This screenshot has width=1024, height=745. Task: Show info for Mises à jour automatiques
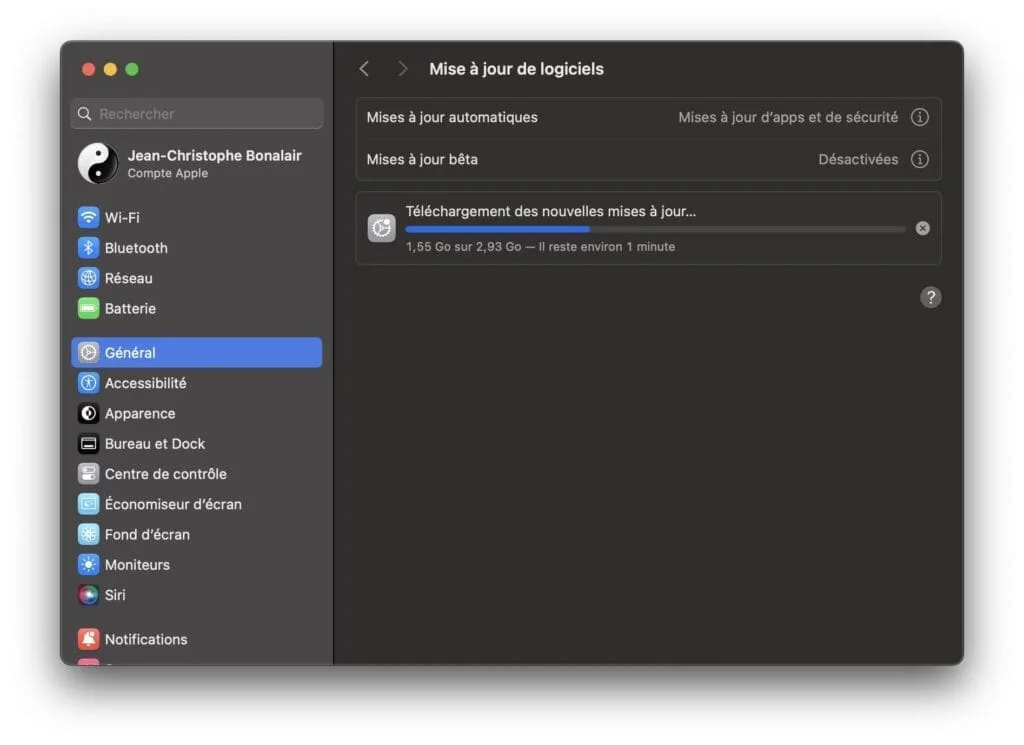click(920, 117)
